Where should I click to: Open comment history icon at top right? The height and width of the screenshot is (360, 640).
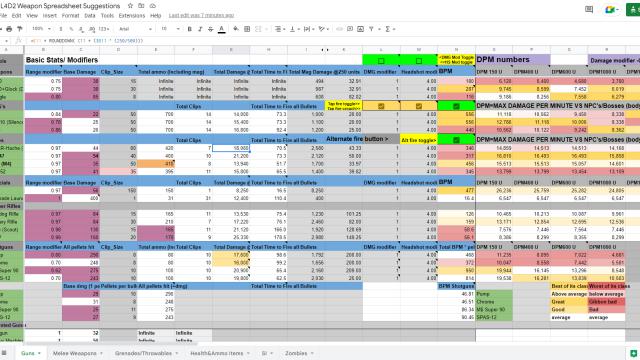[589, 9]
